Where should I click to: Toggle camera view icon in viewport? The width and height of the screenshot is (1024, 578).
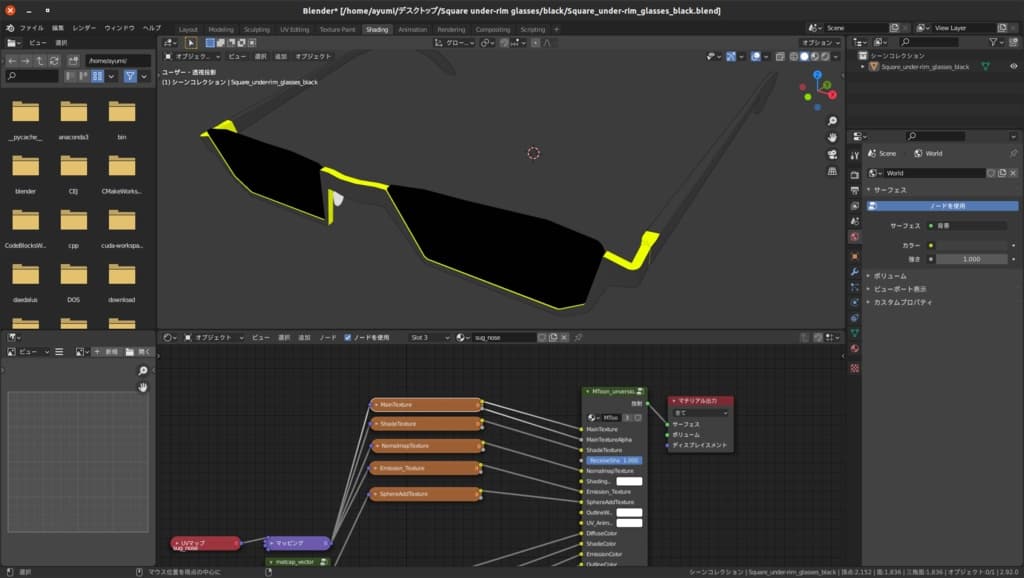click(832, 154)
